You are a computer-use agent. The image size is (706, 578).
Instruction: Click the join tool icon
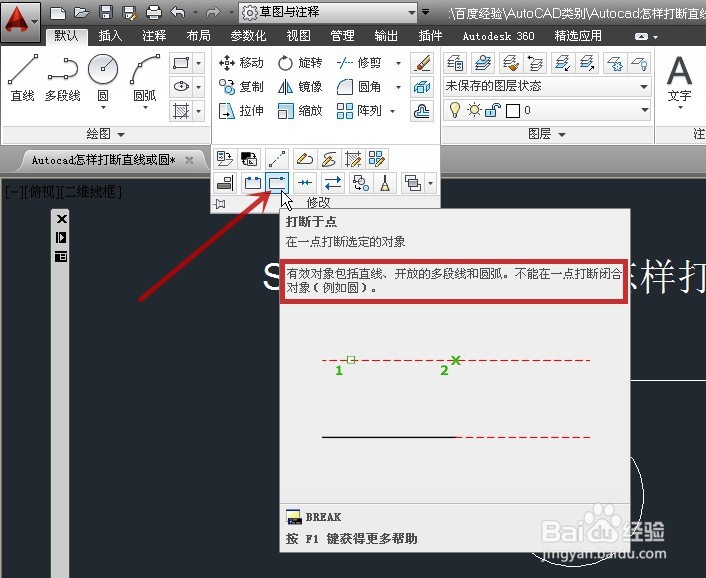click(x=305, y=183)
